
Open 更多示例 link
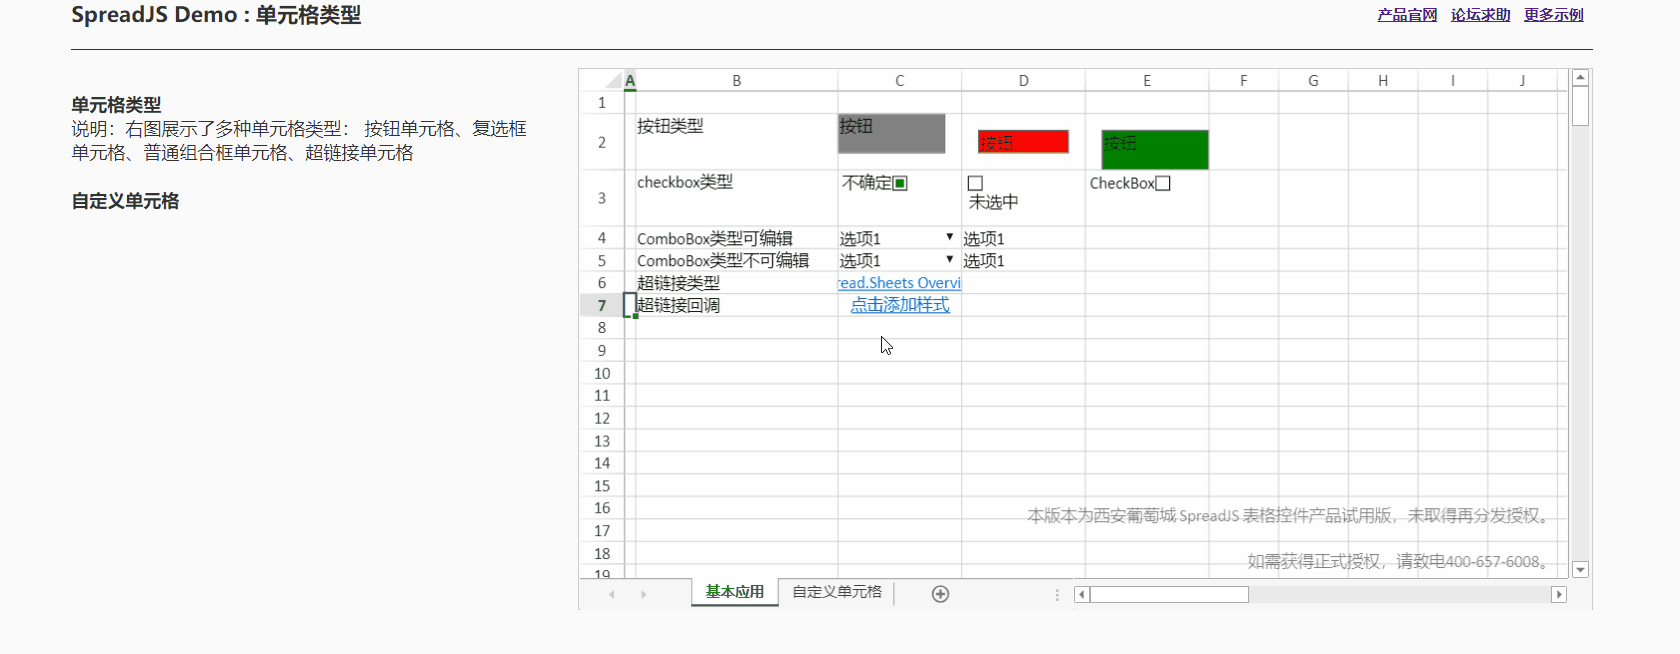[x=1554, y=15]
